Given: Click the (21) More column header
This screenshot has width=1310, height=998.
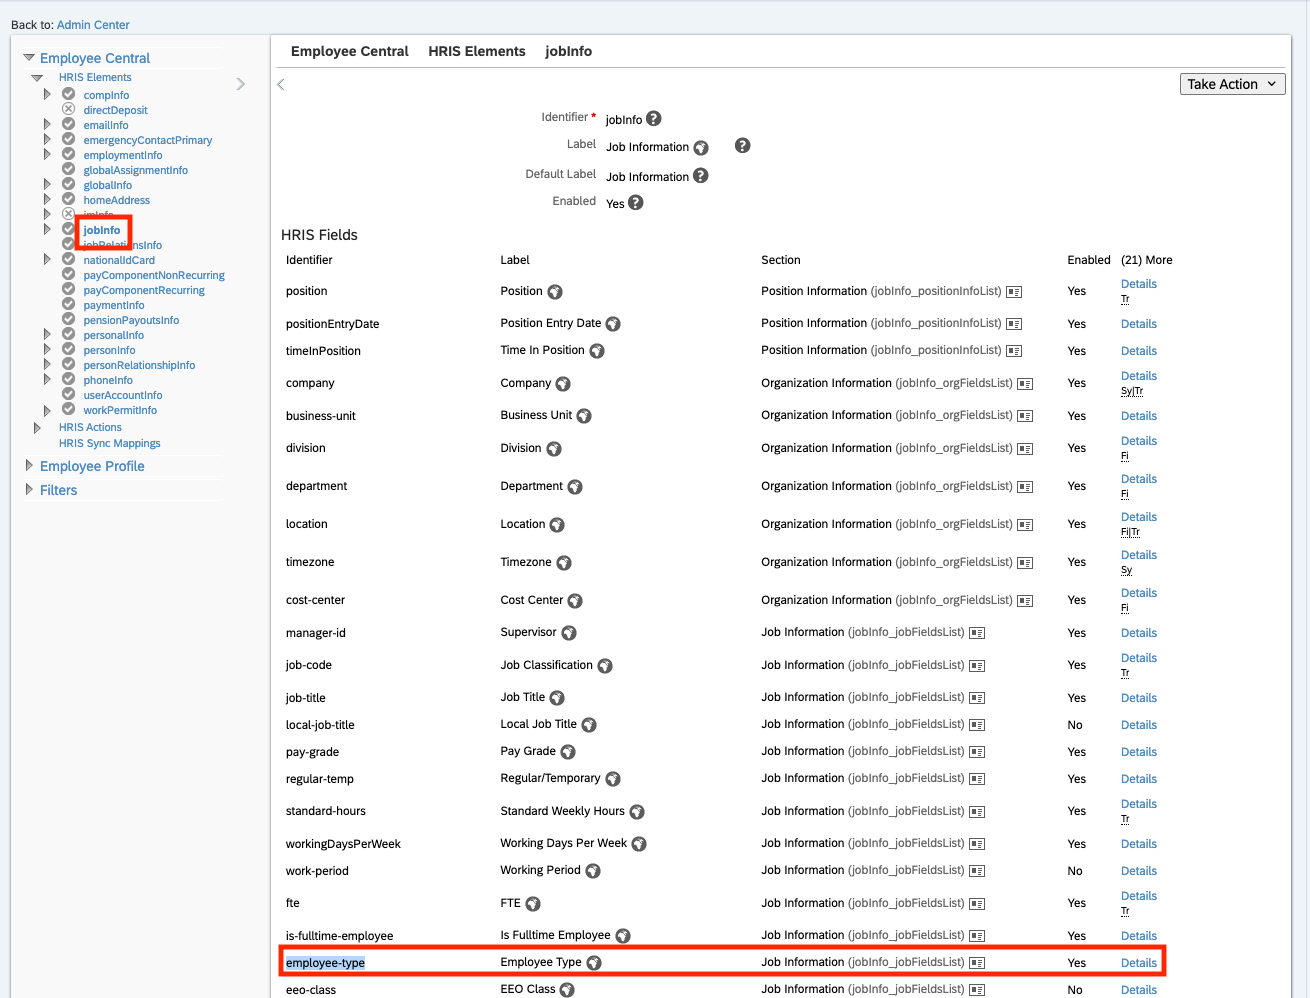Looking at the screenshot, I should [x=1147, y=260].
